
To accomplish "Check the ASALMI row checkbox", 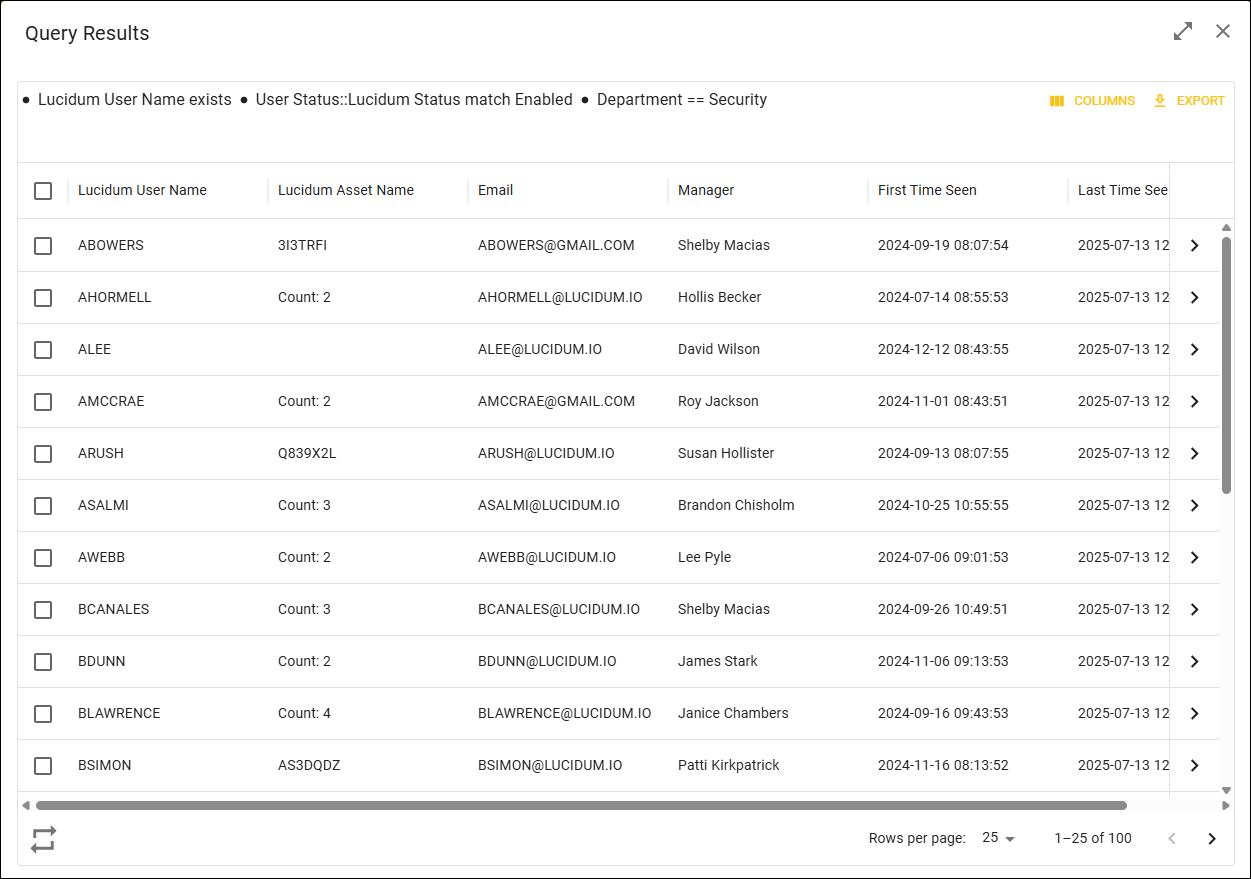I will [x=43, y=506].
